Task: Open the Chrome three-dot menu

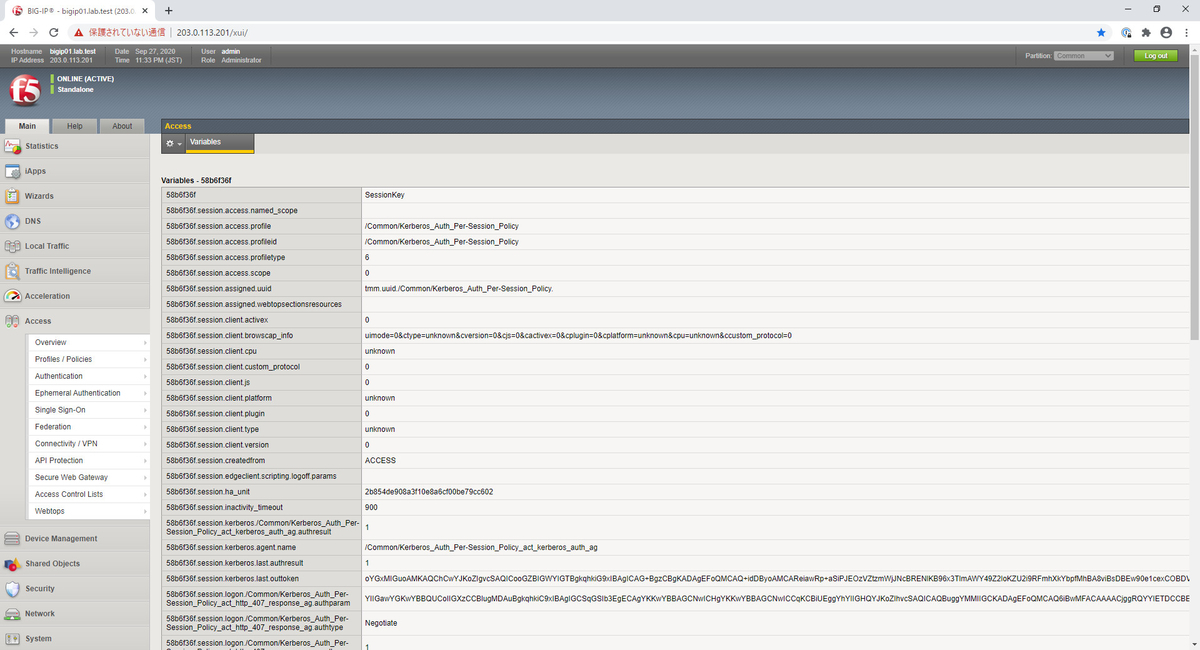Action: point(1186,32)
